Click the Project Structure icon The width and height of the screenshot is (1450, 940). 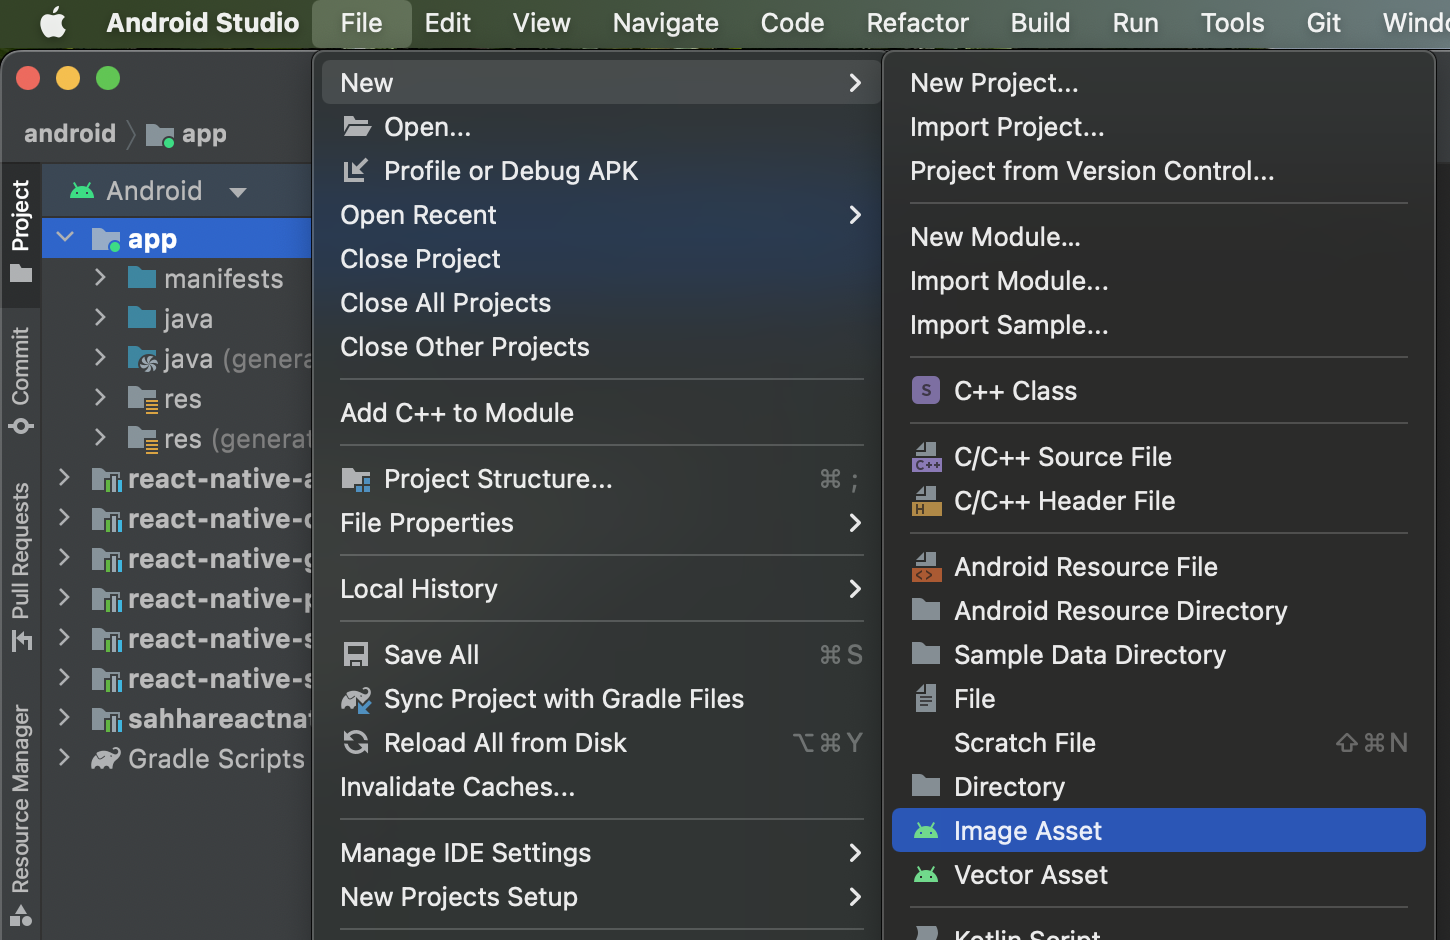[x=356, y=479]
